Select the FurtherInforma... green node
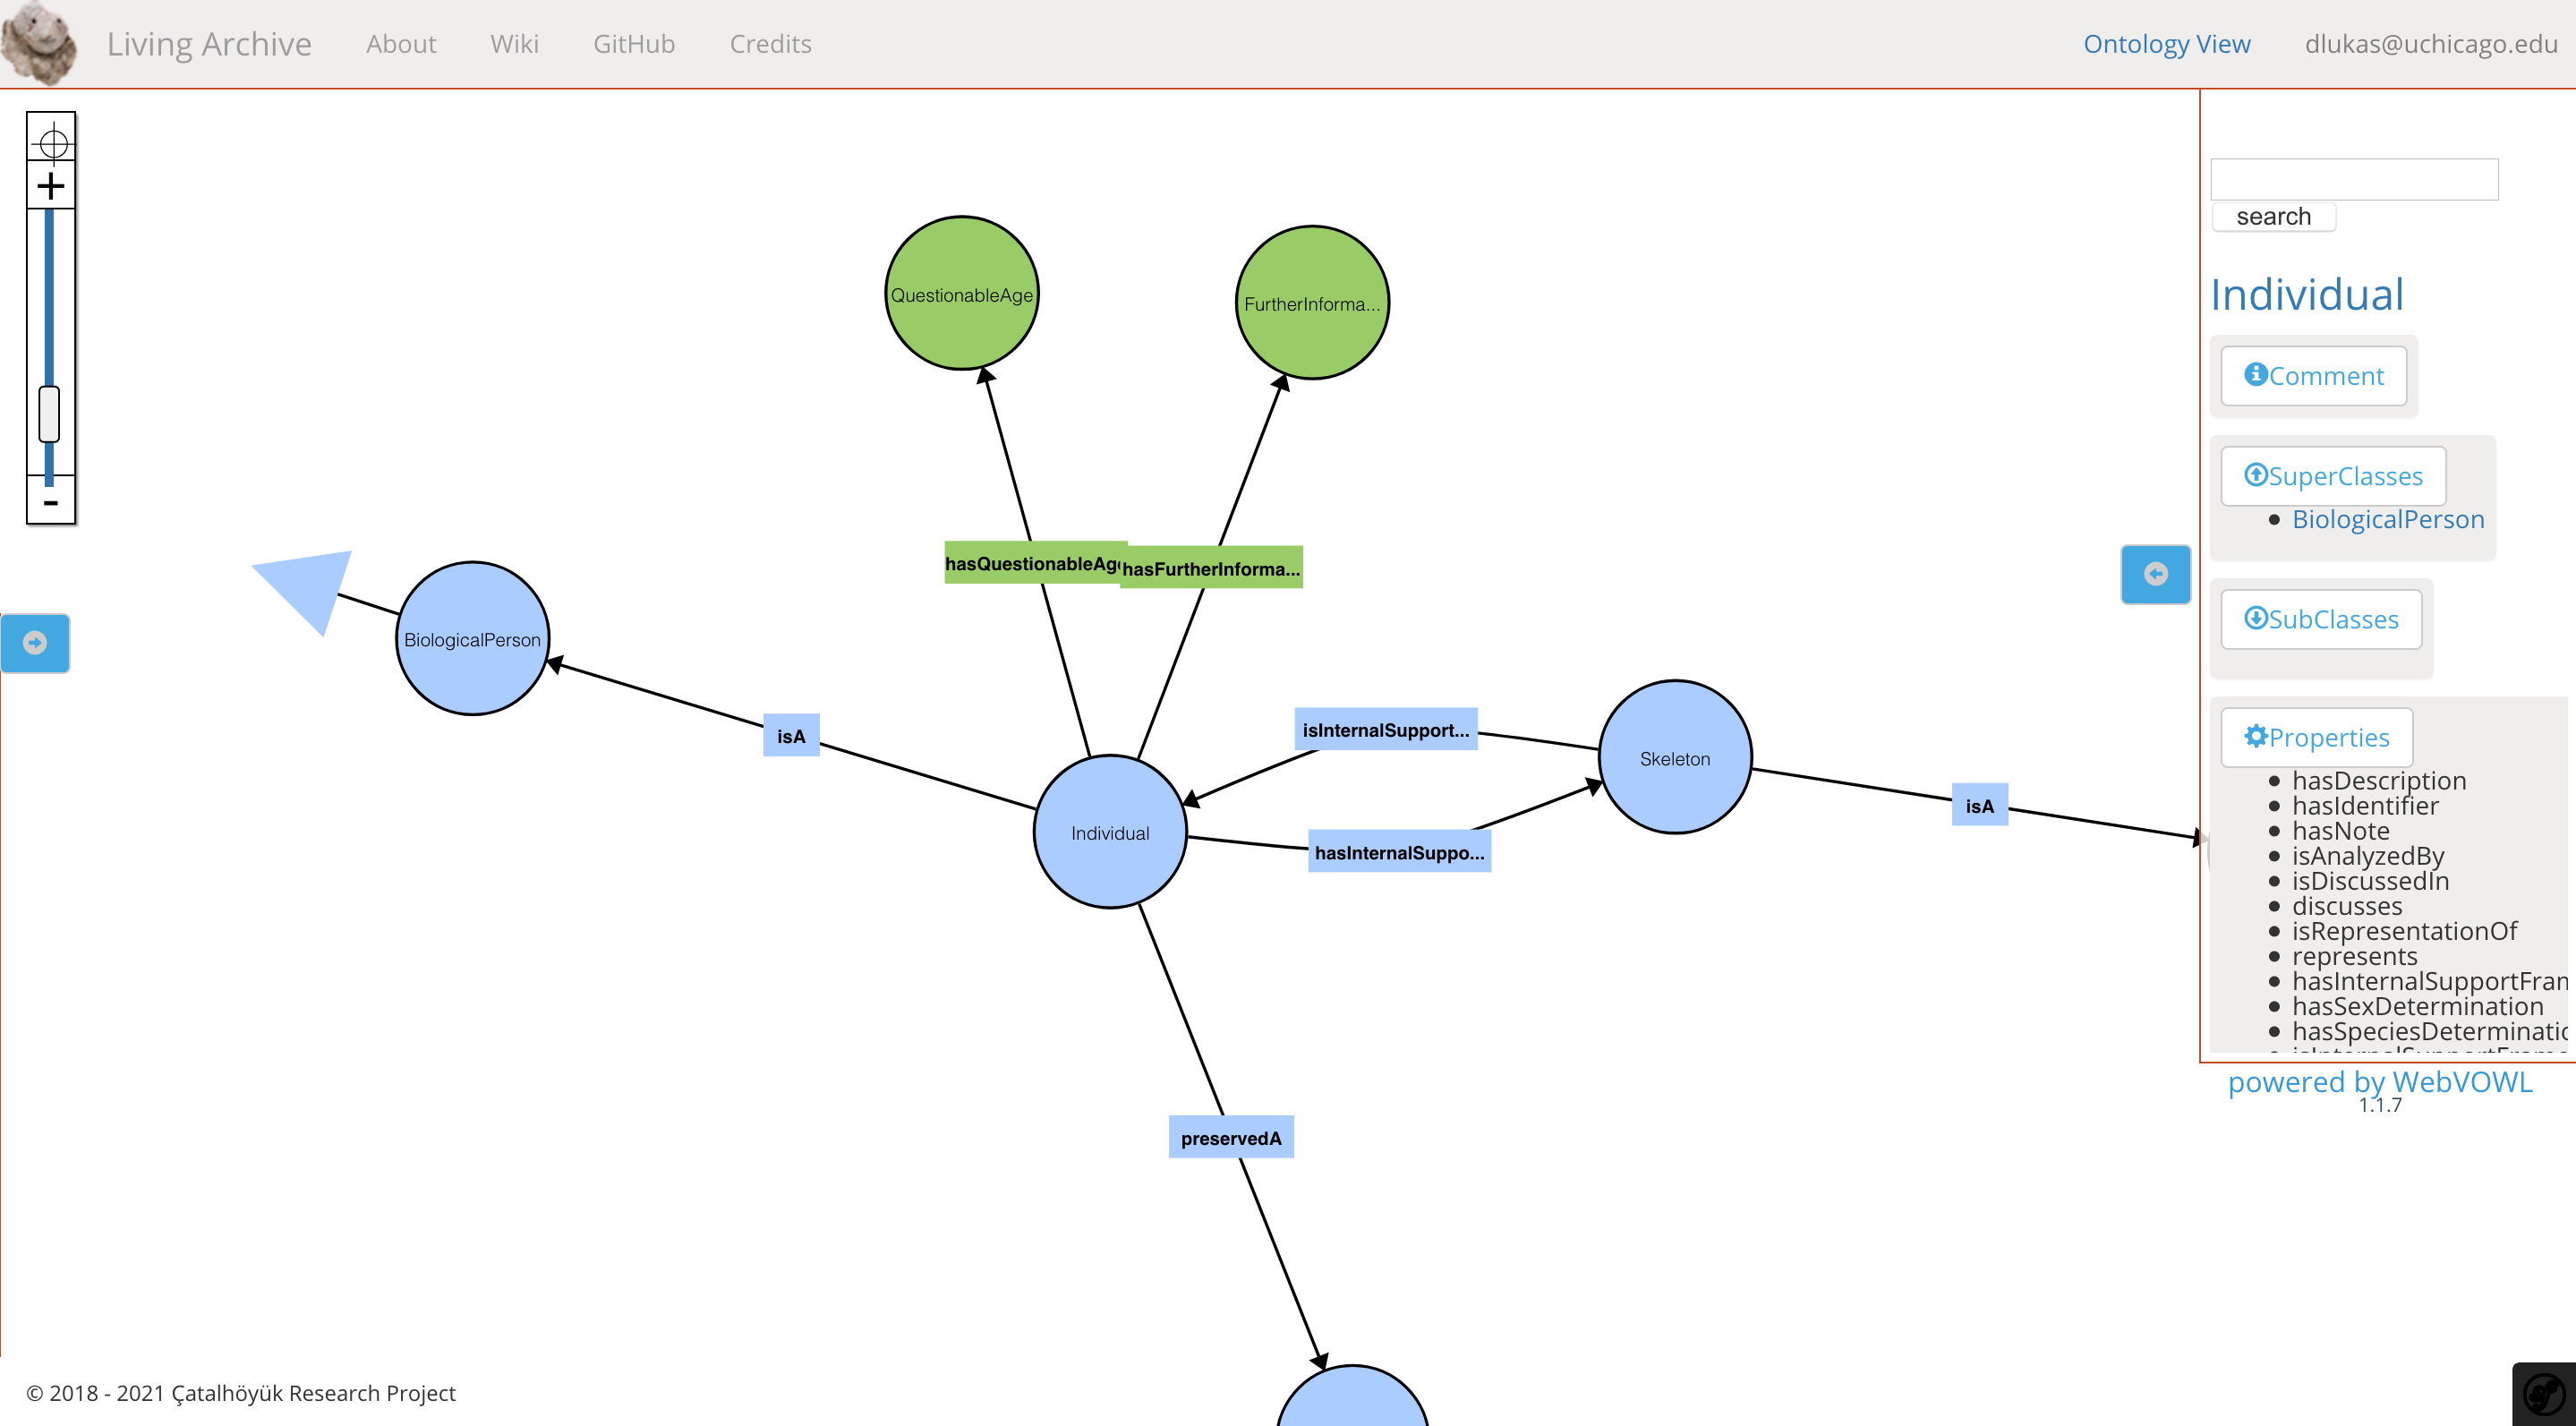2576x1426 pixels. (x=1312, y=303)
